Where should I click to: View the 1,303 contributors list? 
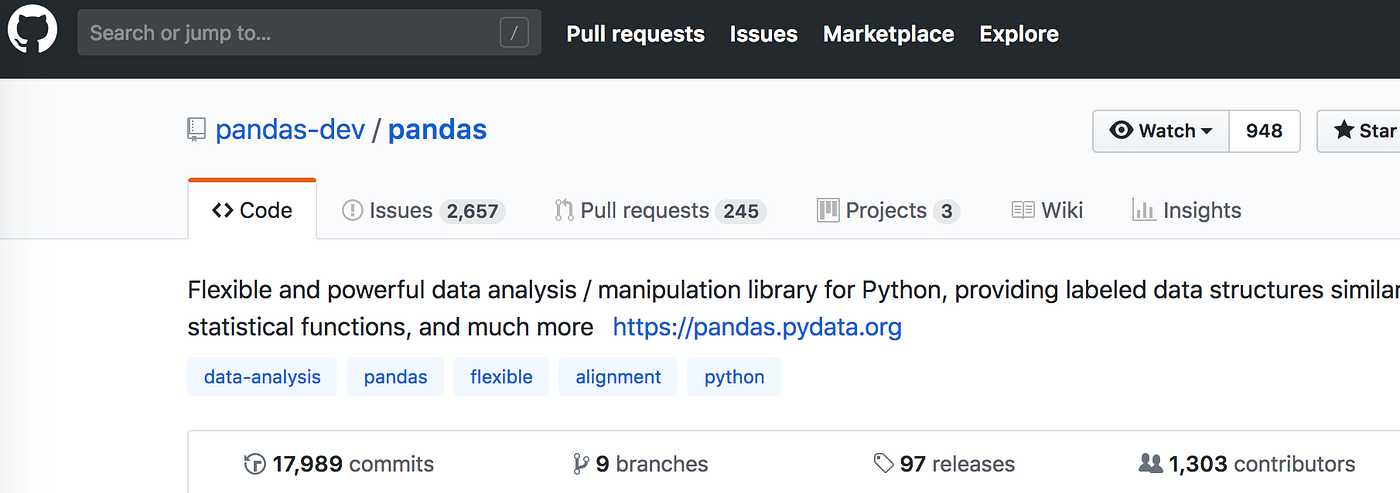pos(1247,464)
